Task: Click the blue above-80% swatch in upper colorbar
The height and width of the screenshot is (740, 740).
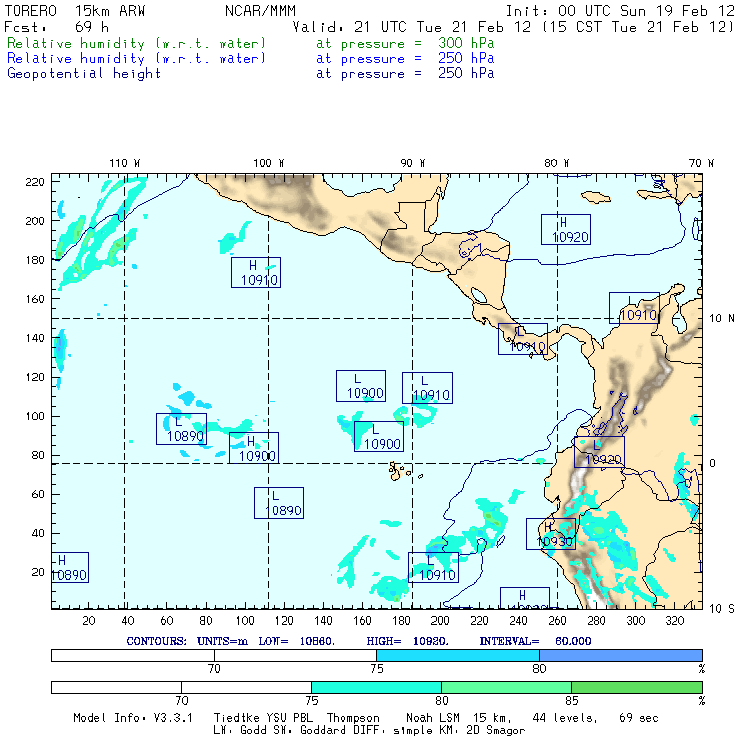Action: (621, 655)
